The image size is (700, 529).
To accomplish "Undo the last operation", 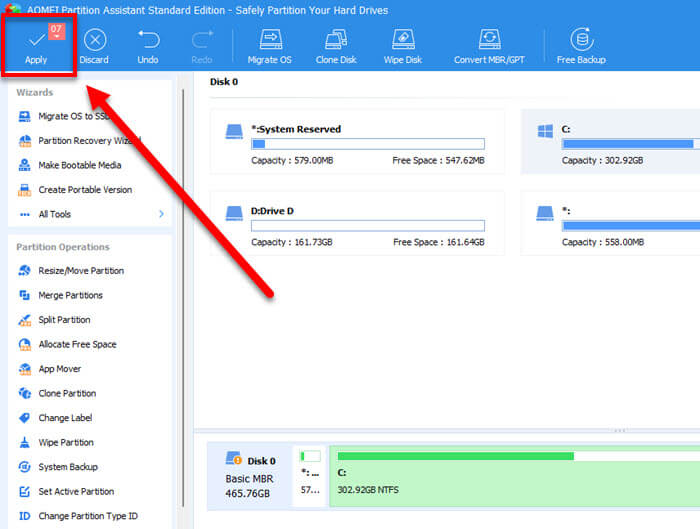I will pos(148,46).
